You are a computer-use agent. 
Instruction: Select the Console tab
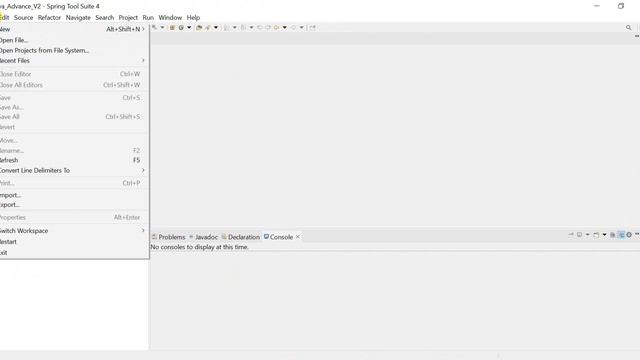coord(278,237)
